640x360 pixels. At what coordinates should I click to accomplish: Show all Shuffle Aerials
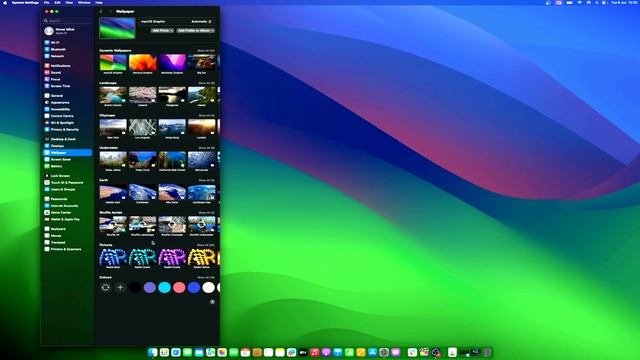pos(206,213)
